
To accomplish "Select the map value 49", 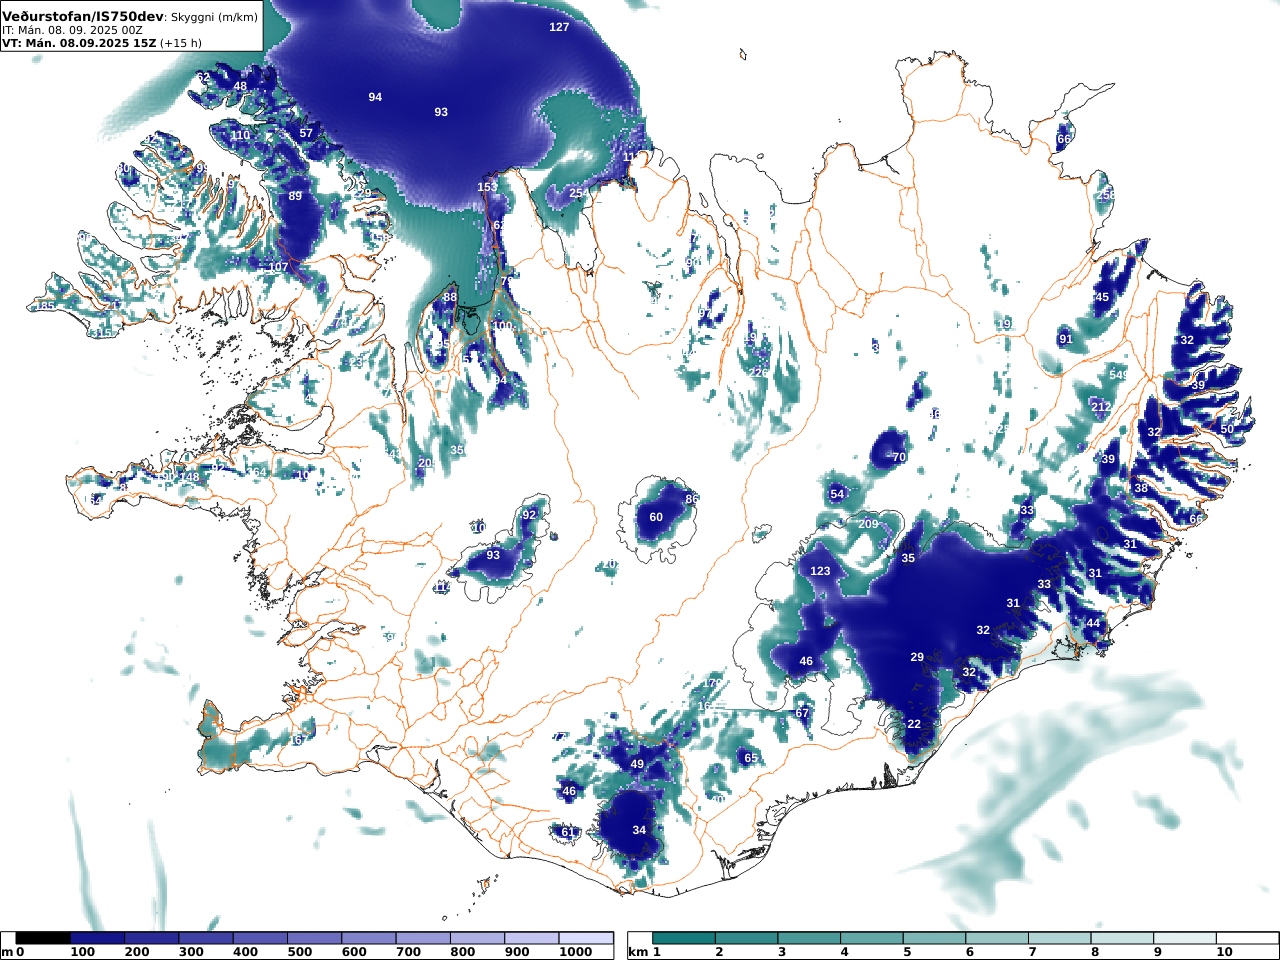I will pyautogui.click(x=637, y=764).
